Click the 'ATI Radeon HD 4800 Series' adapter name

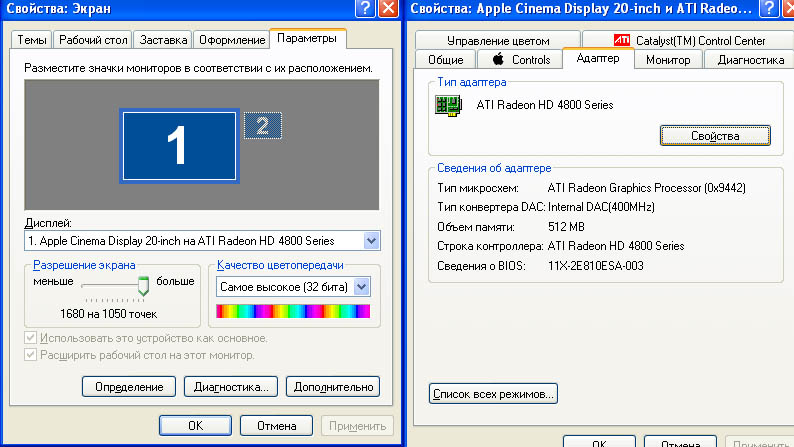click(x=545, y=105)
